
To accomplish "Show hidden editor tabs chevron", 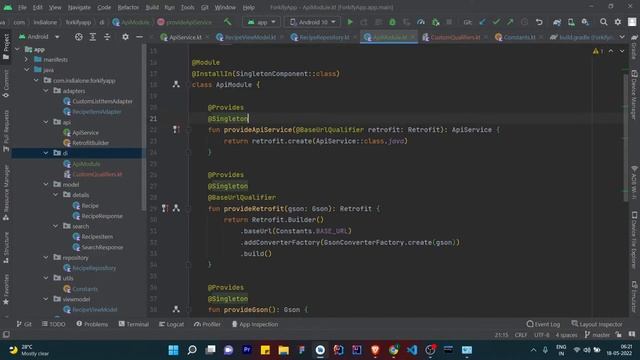I will (x=622, y=37).
